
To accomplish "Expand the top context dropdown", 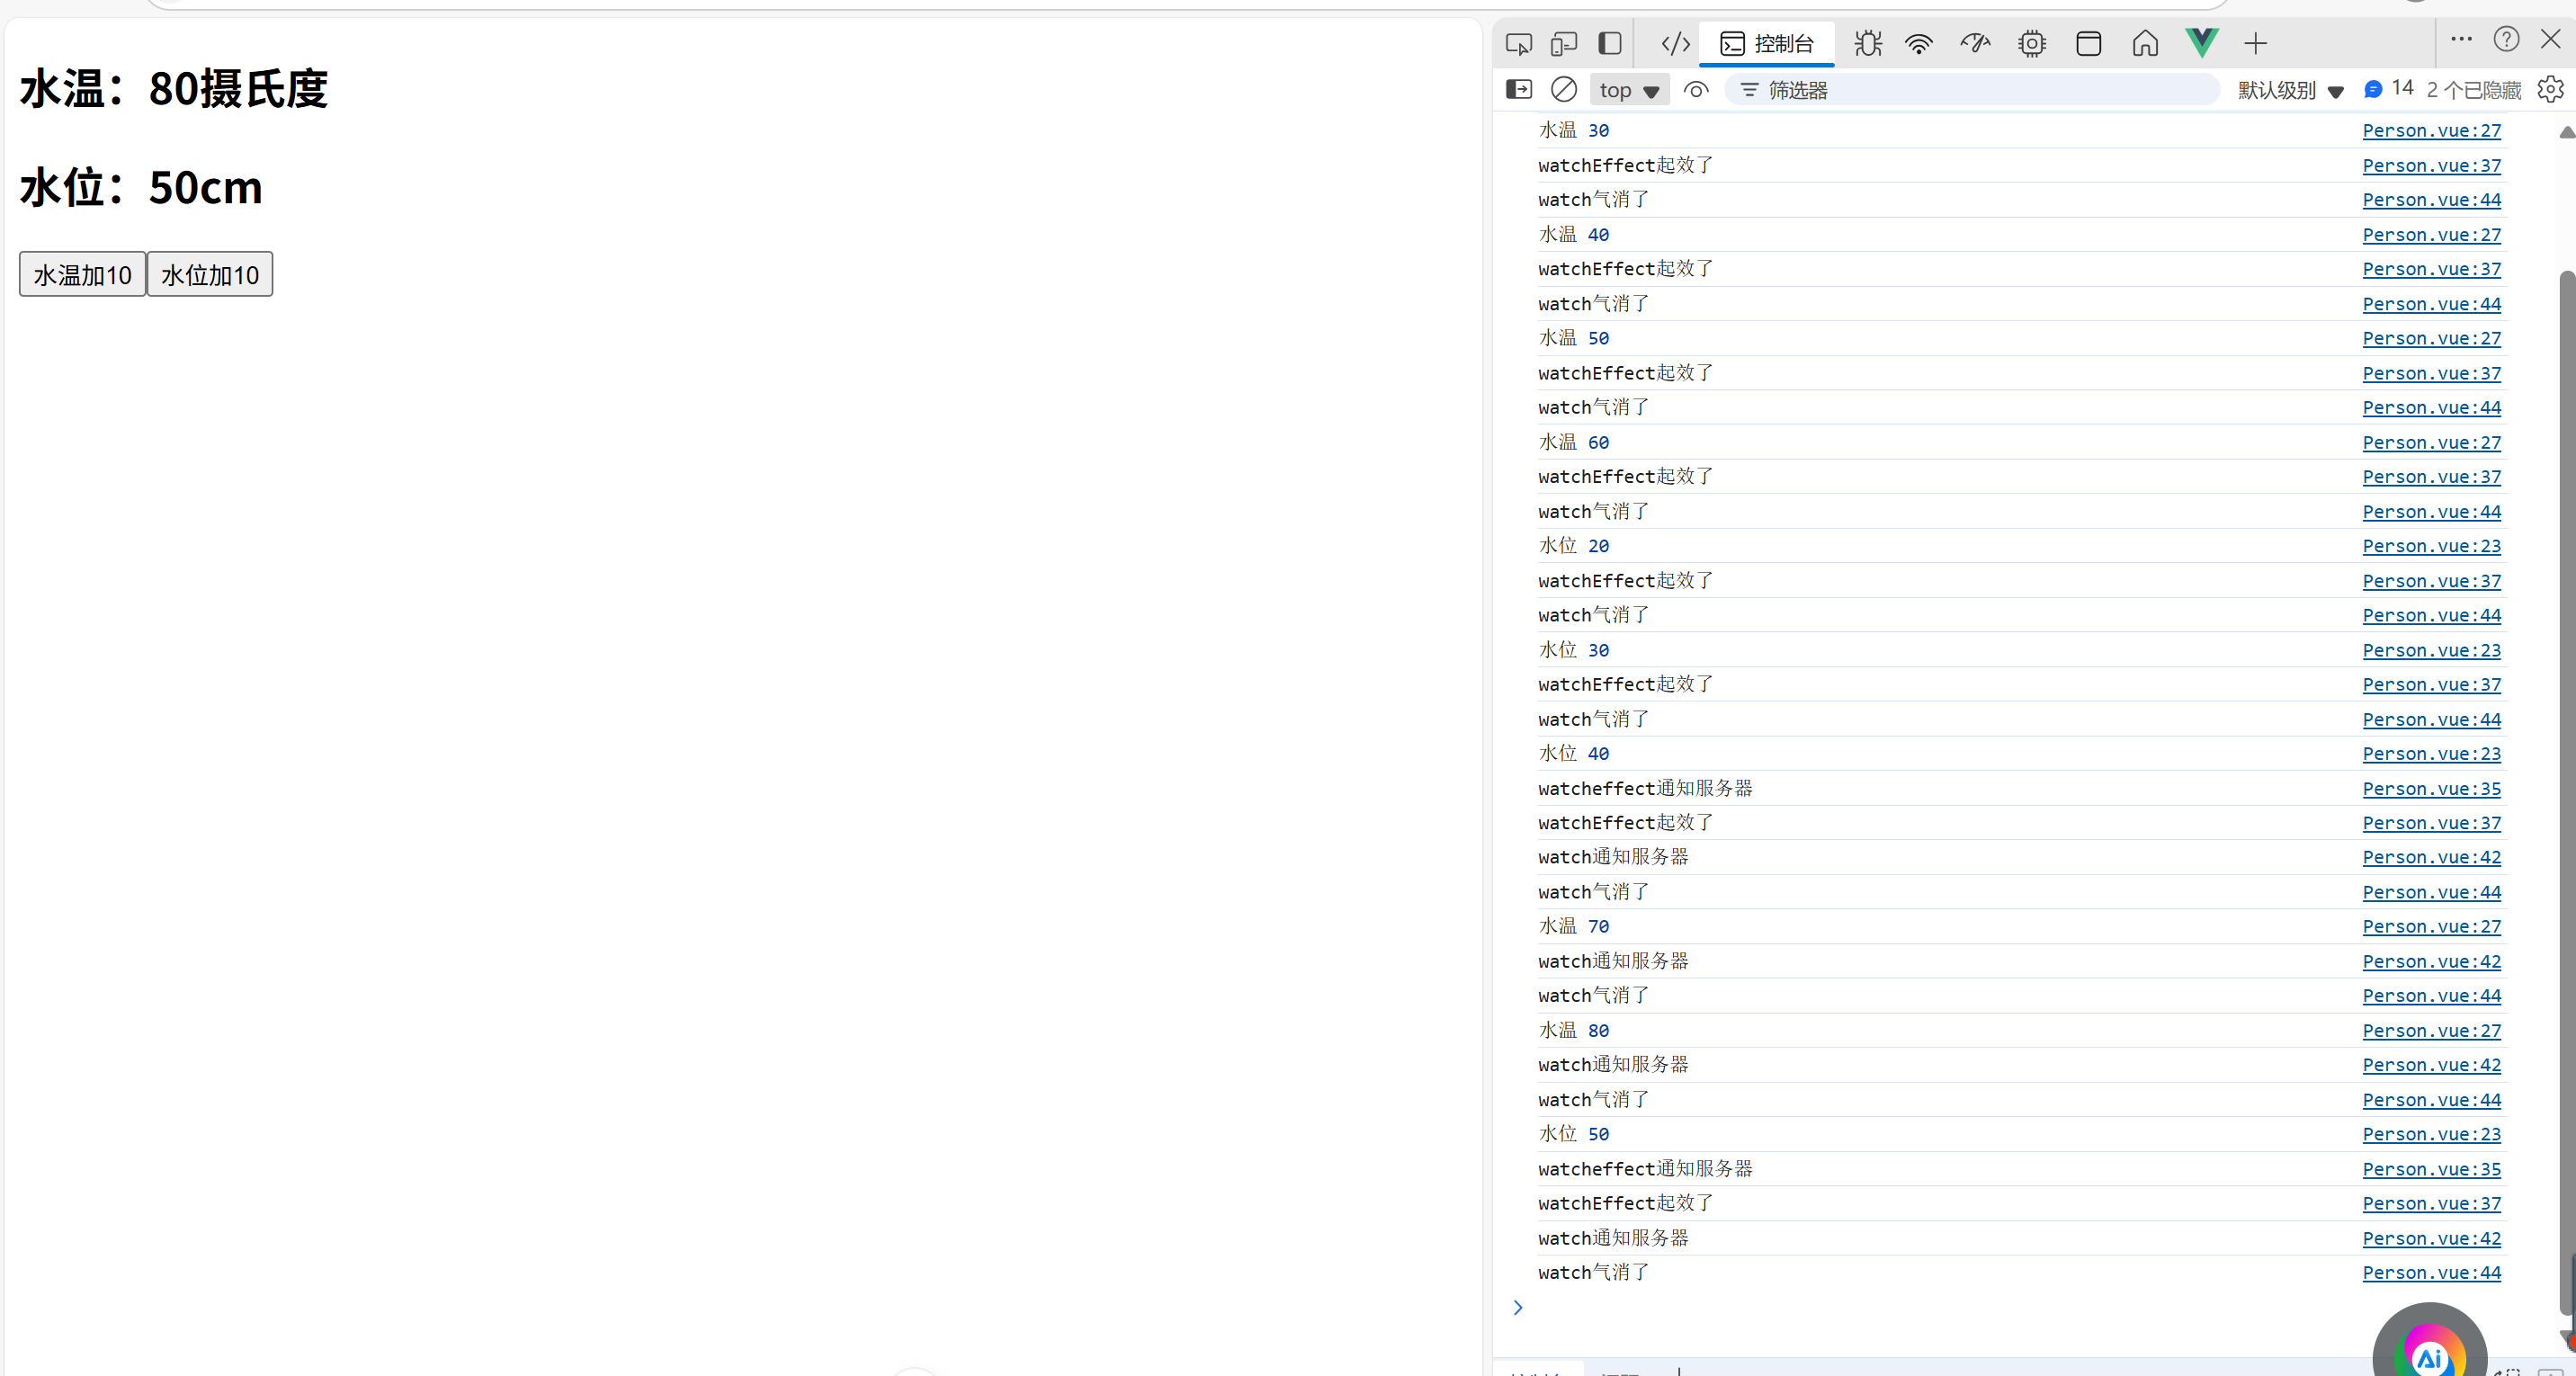I will click(x=1629, y=90).
